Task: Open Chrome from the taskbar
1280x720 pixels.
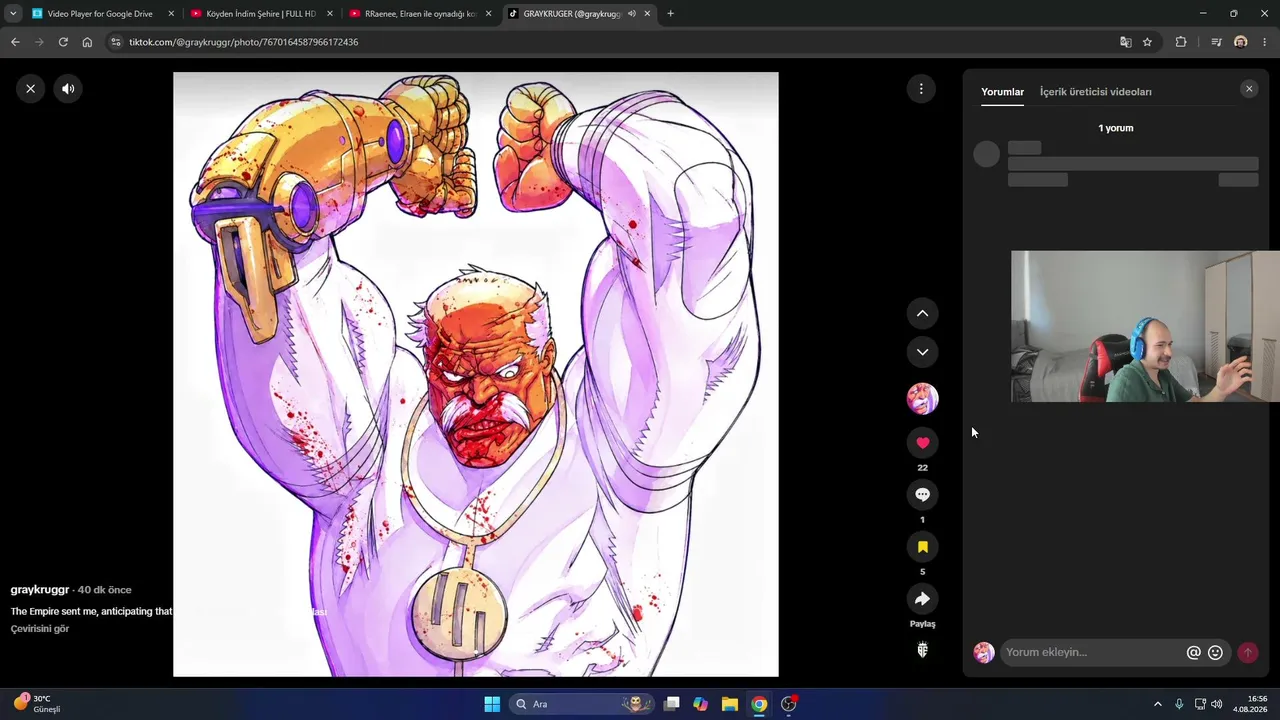Action: click(759, 704)
